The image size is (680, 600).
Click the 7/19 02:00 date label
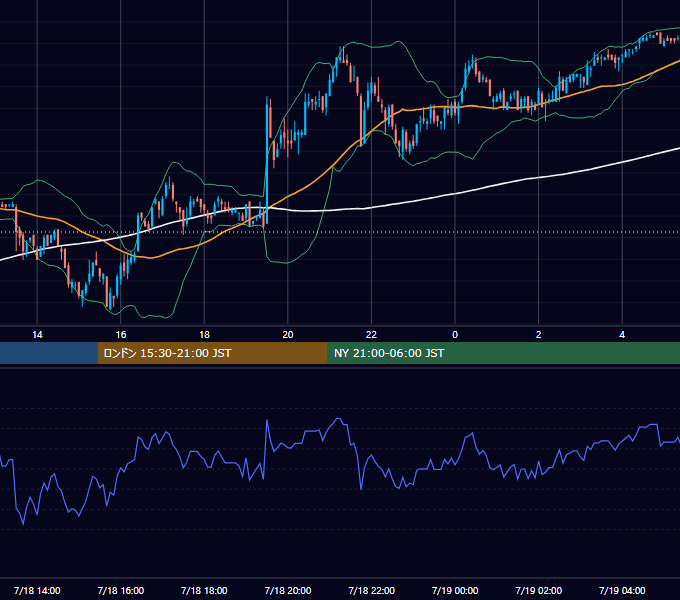539,590
